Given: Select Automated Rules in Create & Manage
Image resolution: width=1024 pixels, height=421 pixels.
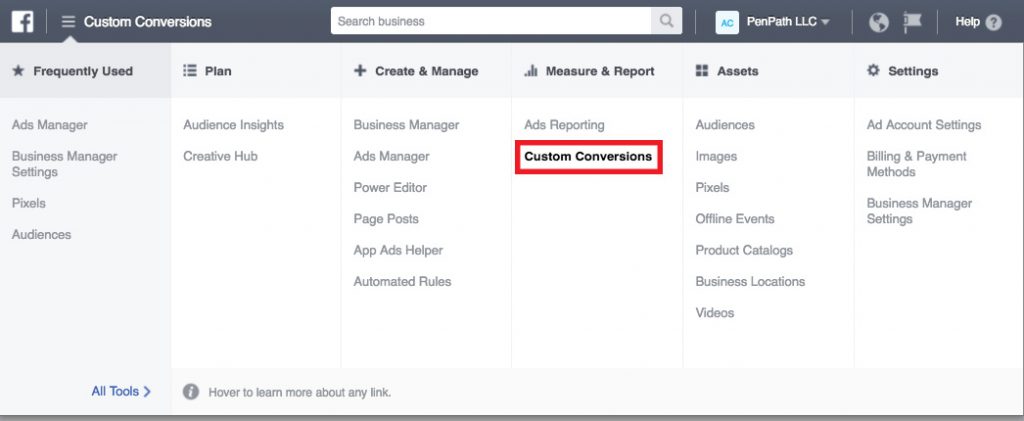Looking at the screenshot, I should coord(402,281).
